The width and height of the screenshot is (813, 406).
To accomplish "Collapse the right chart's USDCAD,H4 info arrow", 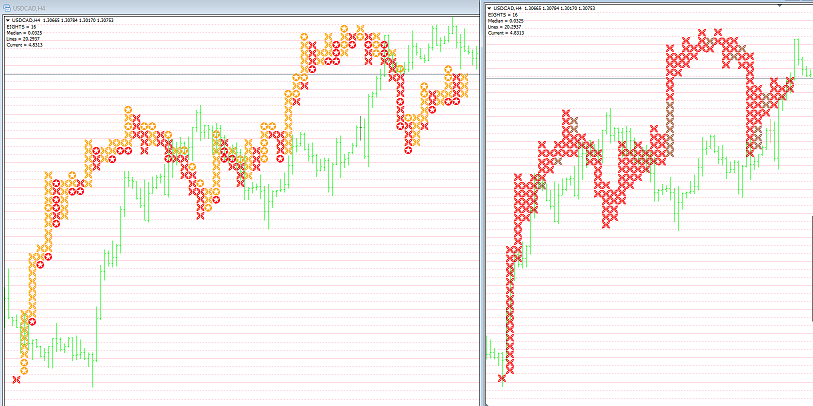I will click(489, 8).
